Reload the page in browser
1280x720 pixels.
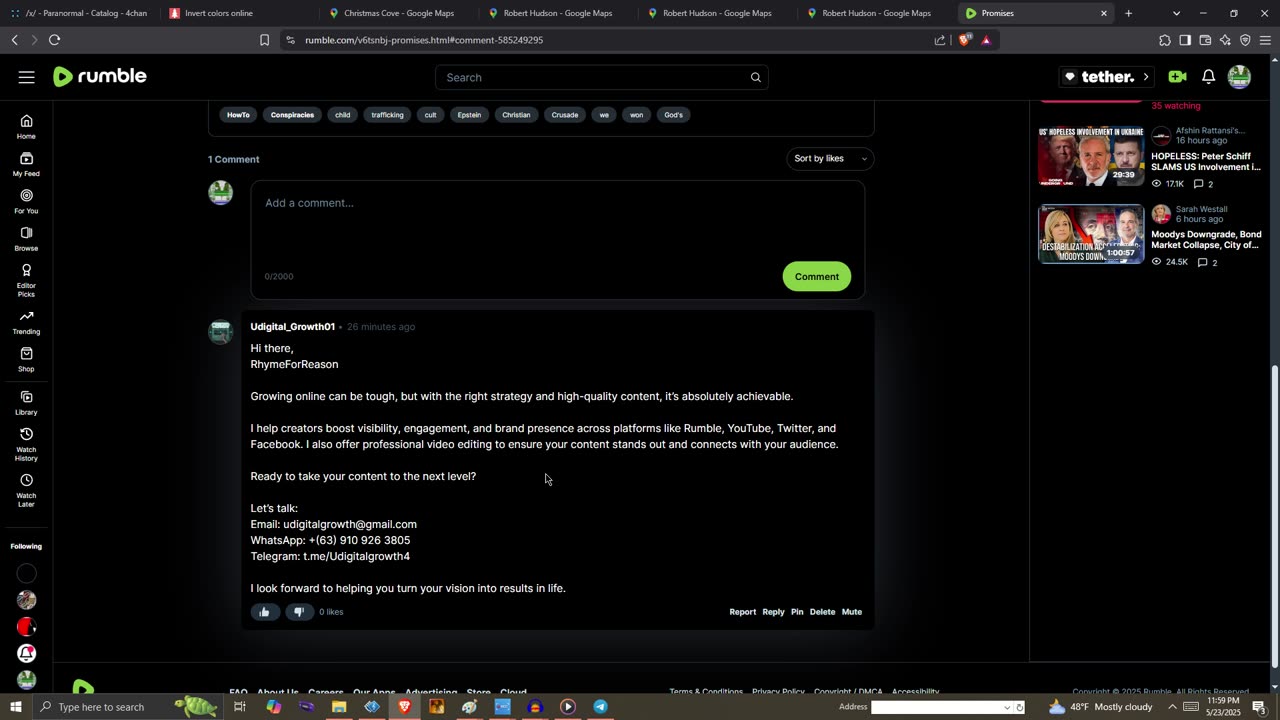pyautogui.click(x=54, y=40)
